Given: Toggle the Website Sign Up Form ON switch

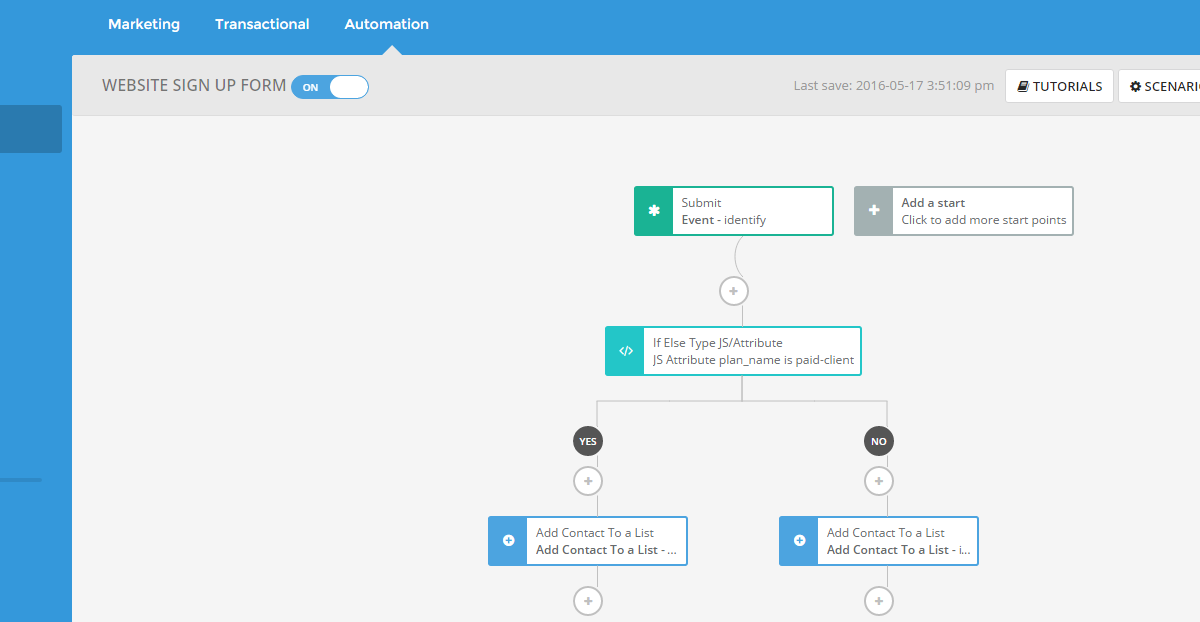Looking at the screenshot, I should [330, 87].
